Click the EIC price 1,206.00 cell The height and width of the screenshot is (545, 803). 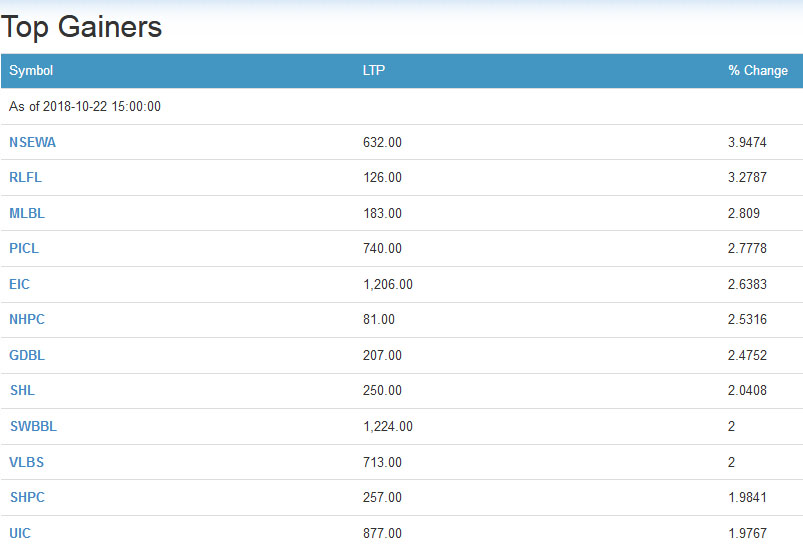[x=388, y=284]
